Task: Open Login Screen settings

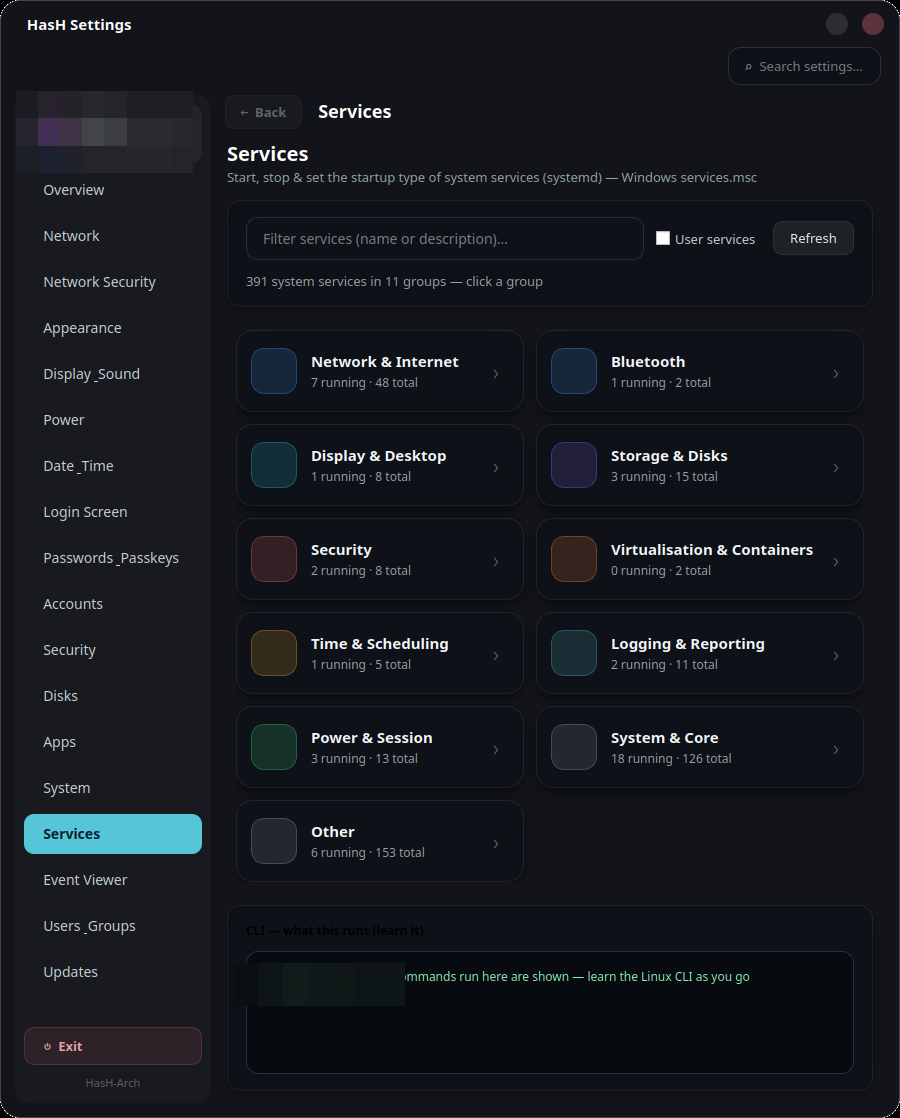Action: (113, 512)
